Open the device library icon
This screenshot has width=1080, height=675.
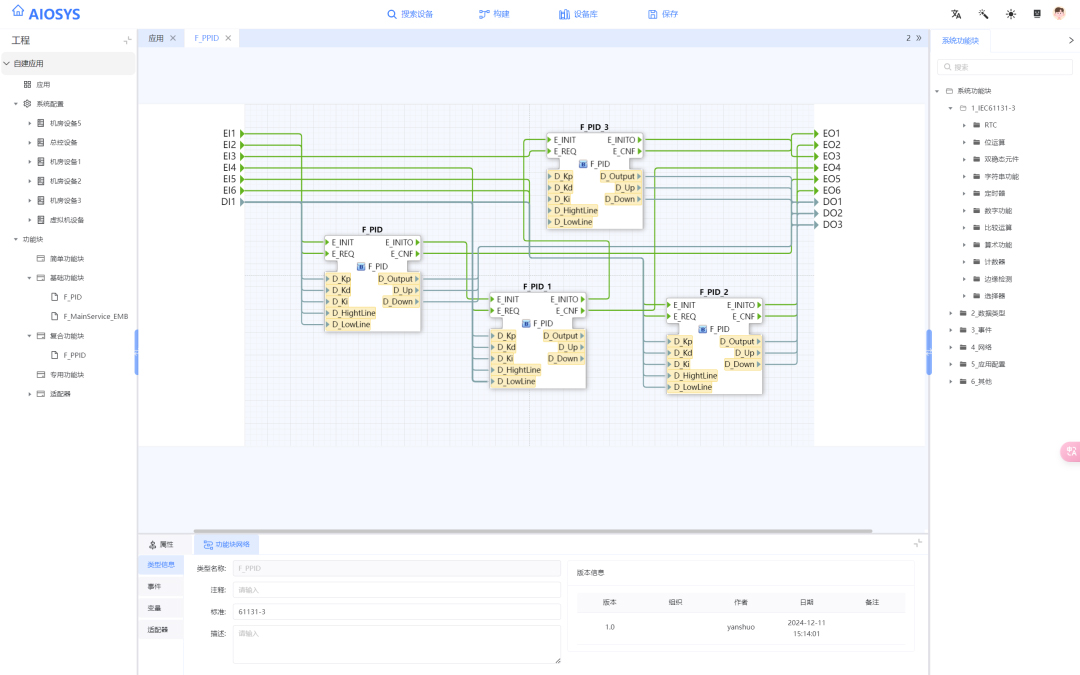564,14
